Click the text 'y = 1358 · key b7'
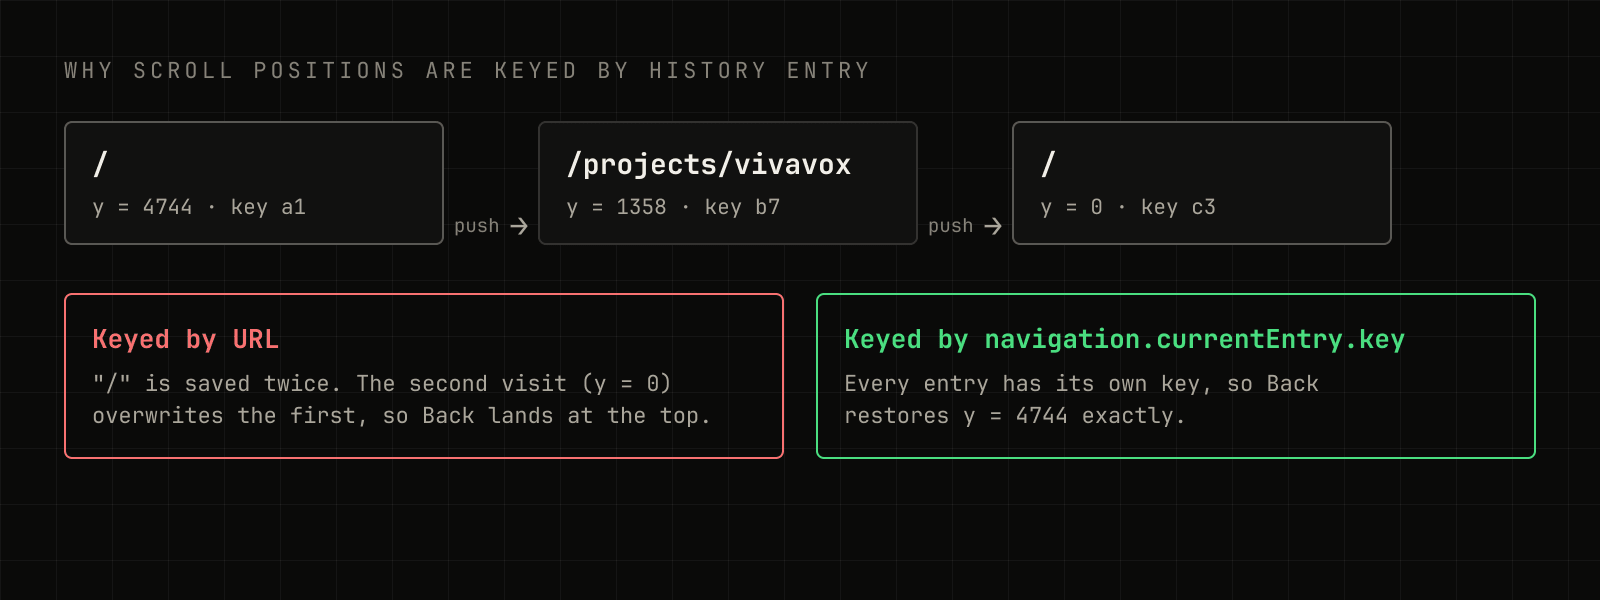This screenshot has width=1600, height=600. tap(673, 207)
